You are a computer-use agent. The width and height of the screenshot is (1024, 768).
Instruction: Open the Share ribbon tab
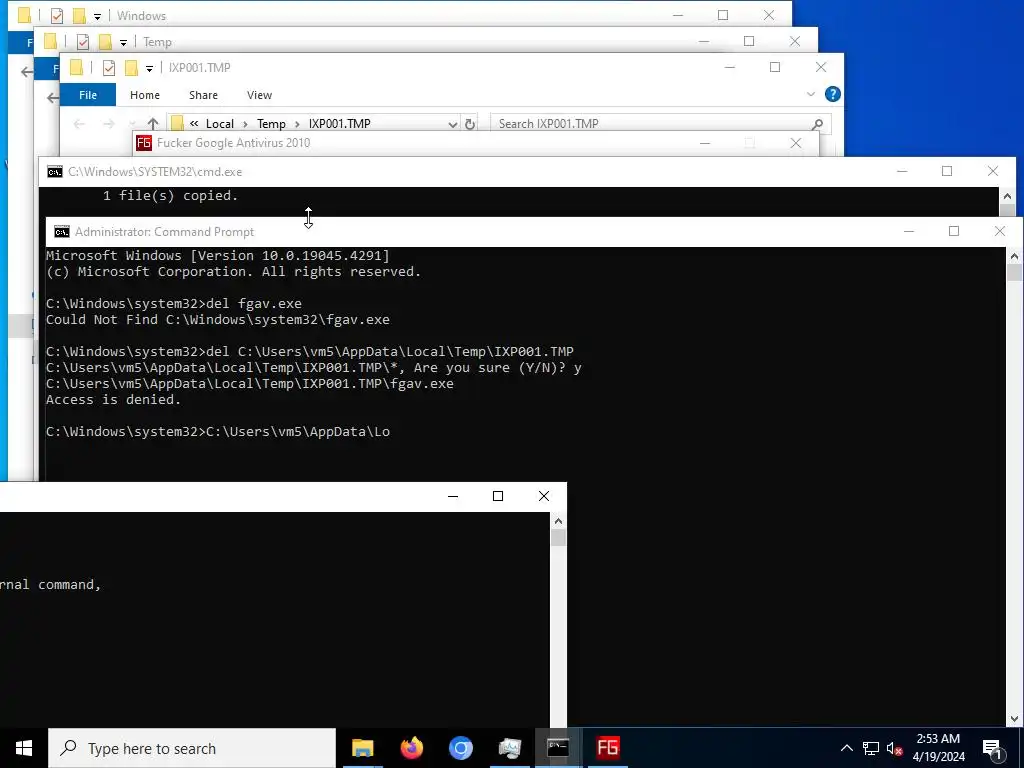(203, 95)
